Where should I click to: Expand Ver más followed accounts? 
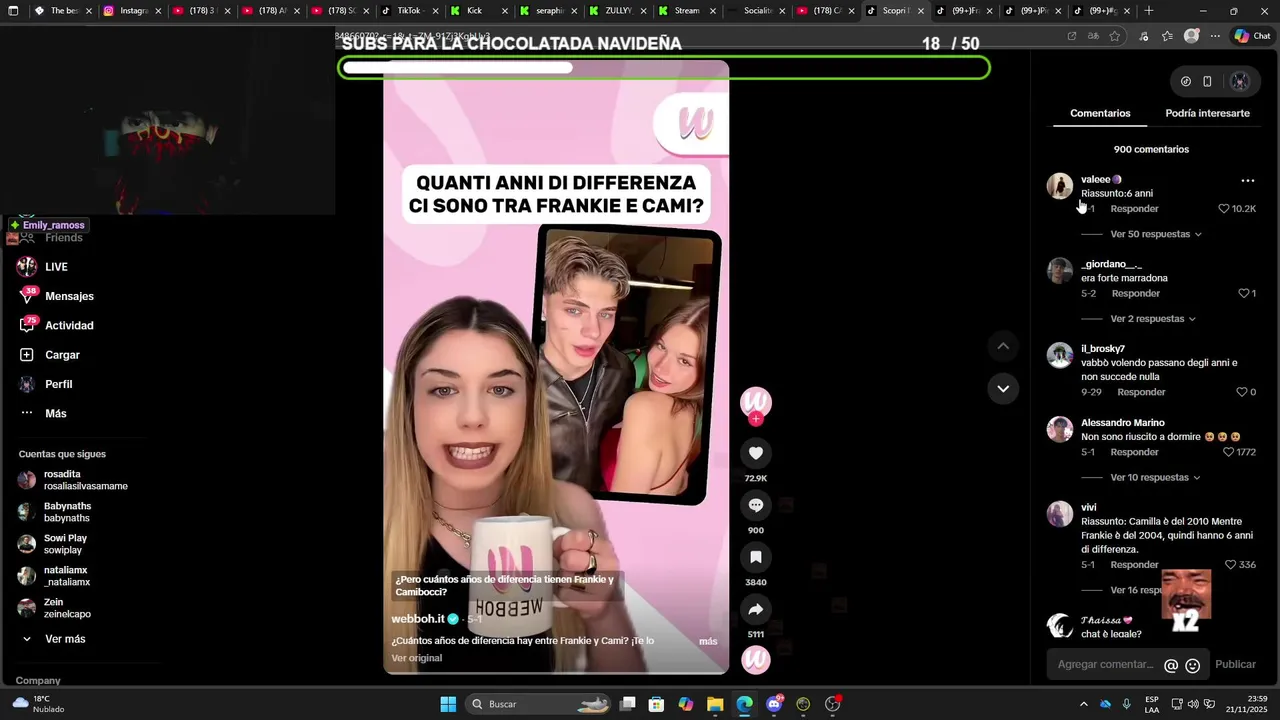click(x=65, y=639)
